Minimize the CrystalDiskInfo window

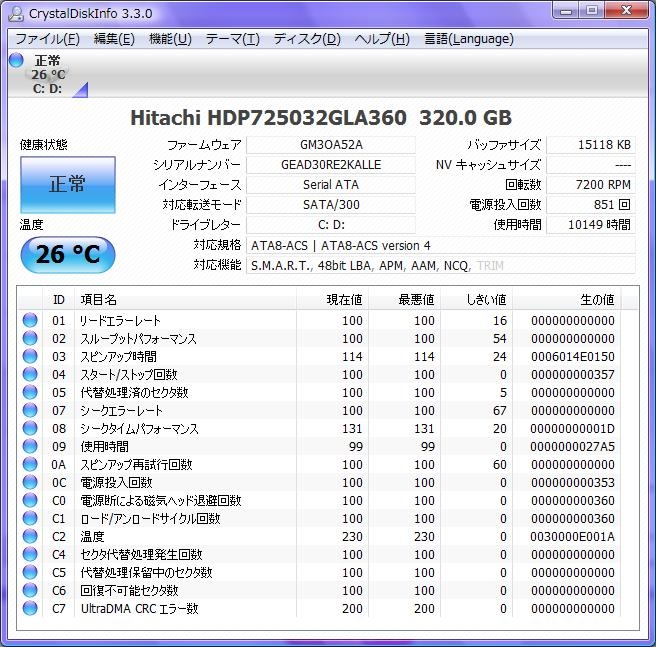(566, 10)
